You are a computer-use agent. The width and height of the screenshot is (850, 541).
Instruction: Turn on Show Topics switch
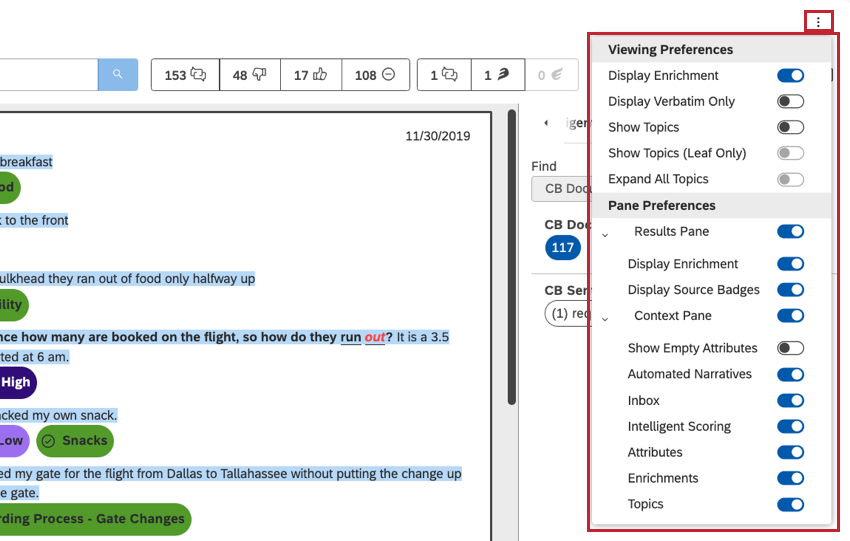coord(790,127)
